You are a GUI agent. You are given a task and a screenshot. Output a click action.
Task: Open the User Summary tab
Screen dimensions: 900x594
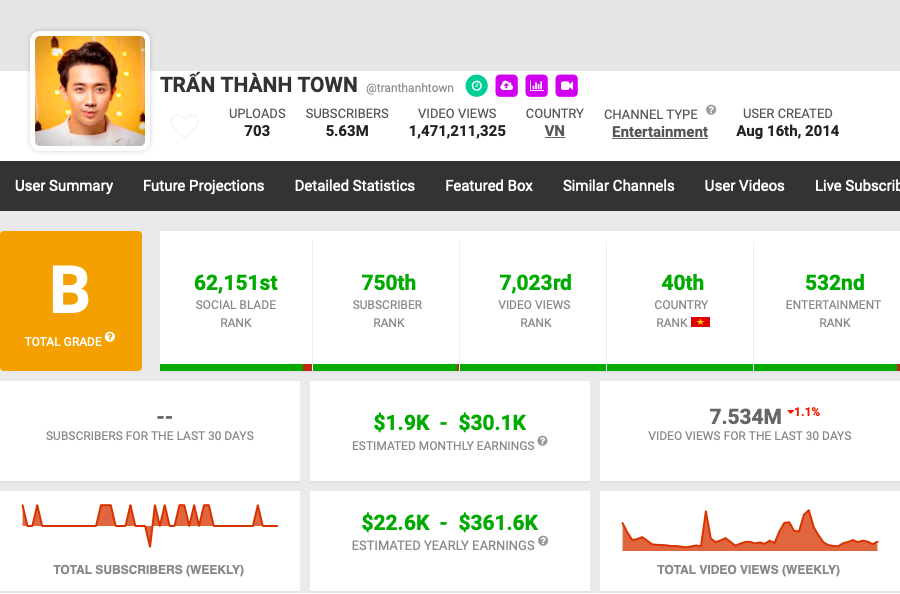[64, 186]
